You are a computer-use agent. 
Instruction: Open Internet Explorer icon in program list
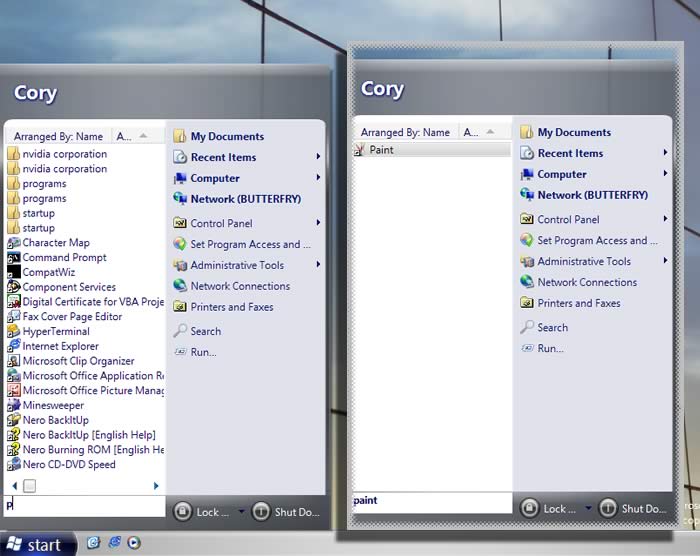tap(14, 346)
